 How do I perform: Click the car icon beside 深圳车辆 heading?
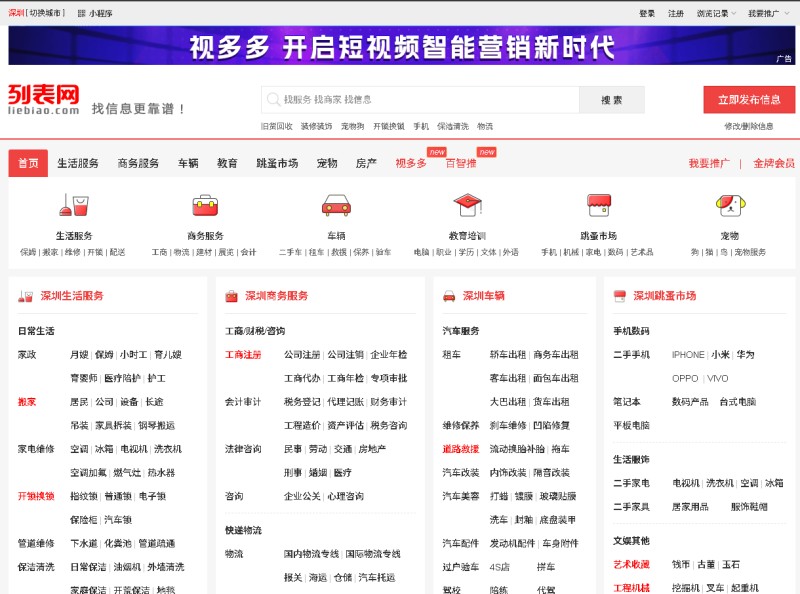pyautogui.click(x=449, y=296)
